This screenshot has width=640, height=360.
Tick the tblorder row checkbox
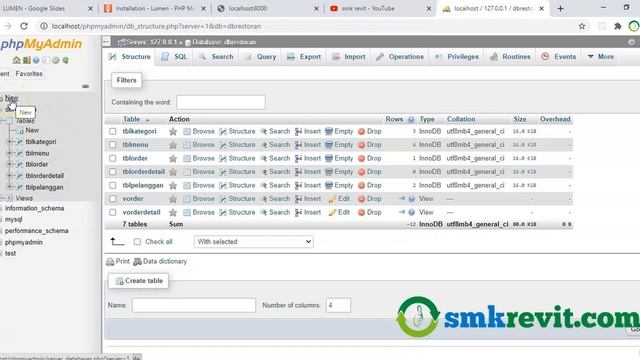coord(113,158)
